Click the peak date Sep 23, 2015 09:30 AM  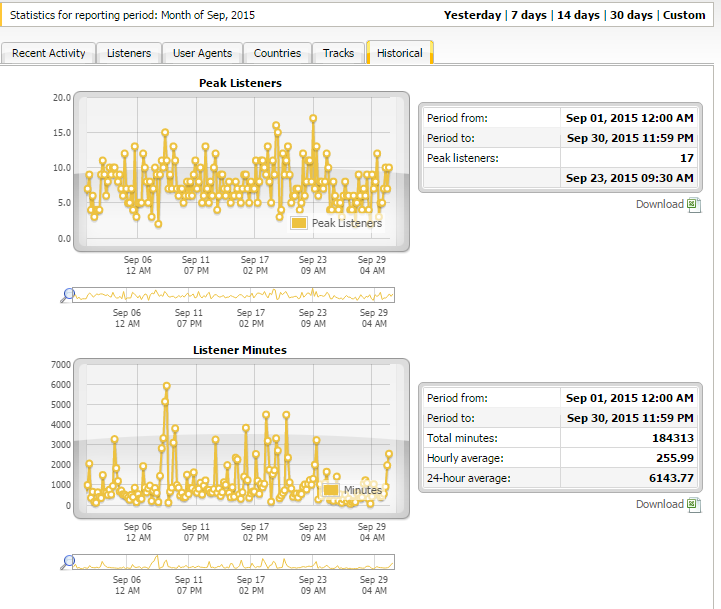pos(629,178)
